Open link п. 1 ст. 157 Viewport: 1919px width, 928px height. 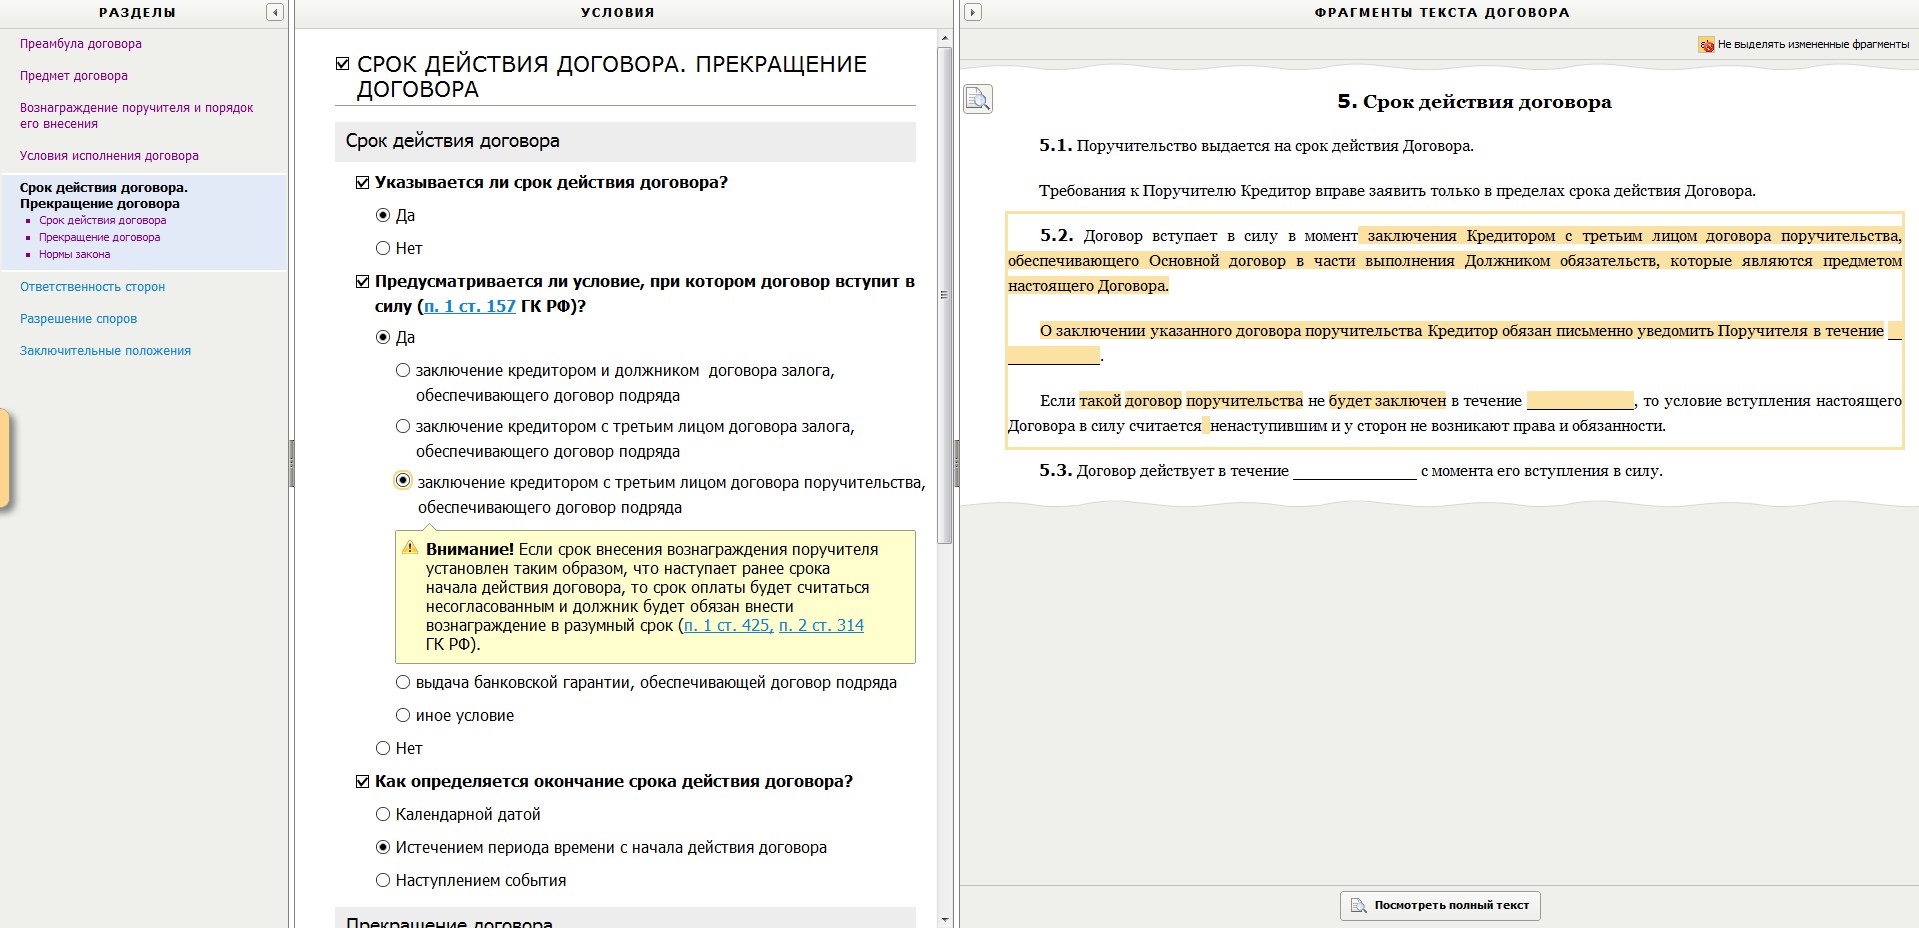(470, 306)
